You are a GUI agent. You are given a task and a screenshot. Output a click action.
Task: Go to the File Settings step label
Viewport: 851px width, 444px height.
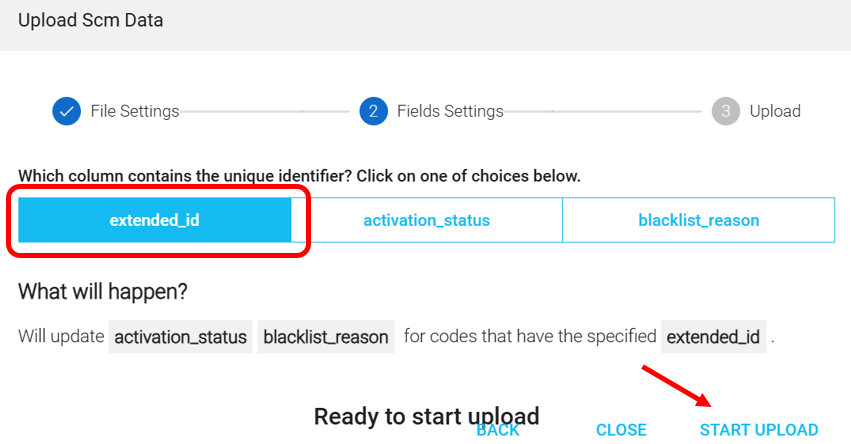[135, 111]
